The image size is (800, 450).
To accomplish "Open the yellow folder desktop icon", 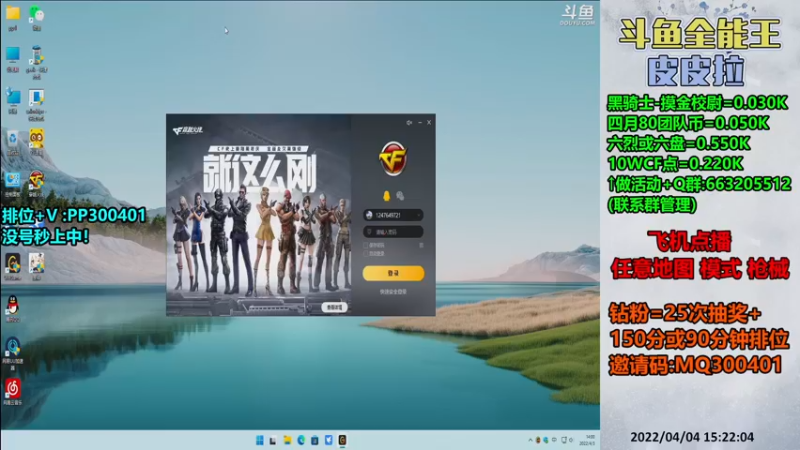I will click(13, 13).
